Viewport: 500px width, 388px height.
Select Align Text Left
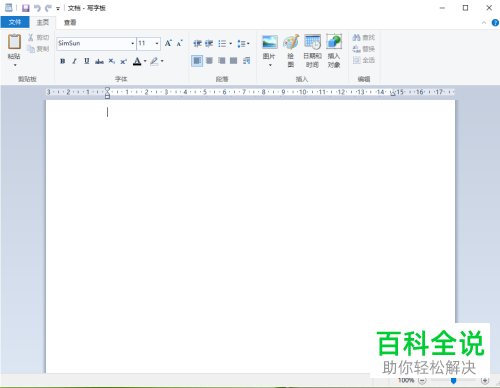click(x=197, y=61)
